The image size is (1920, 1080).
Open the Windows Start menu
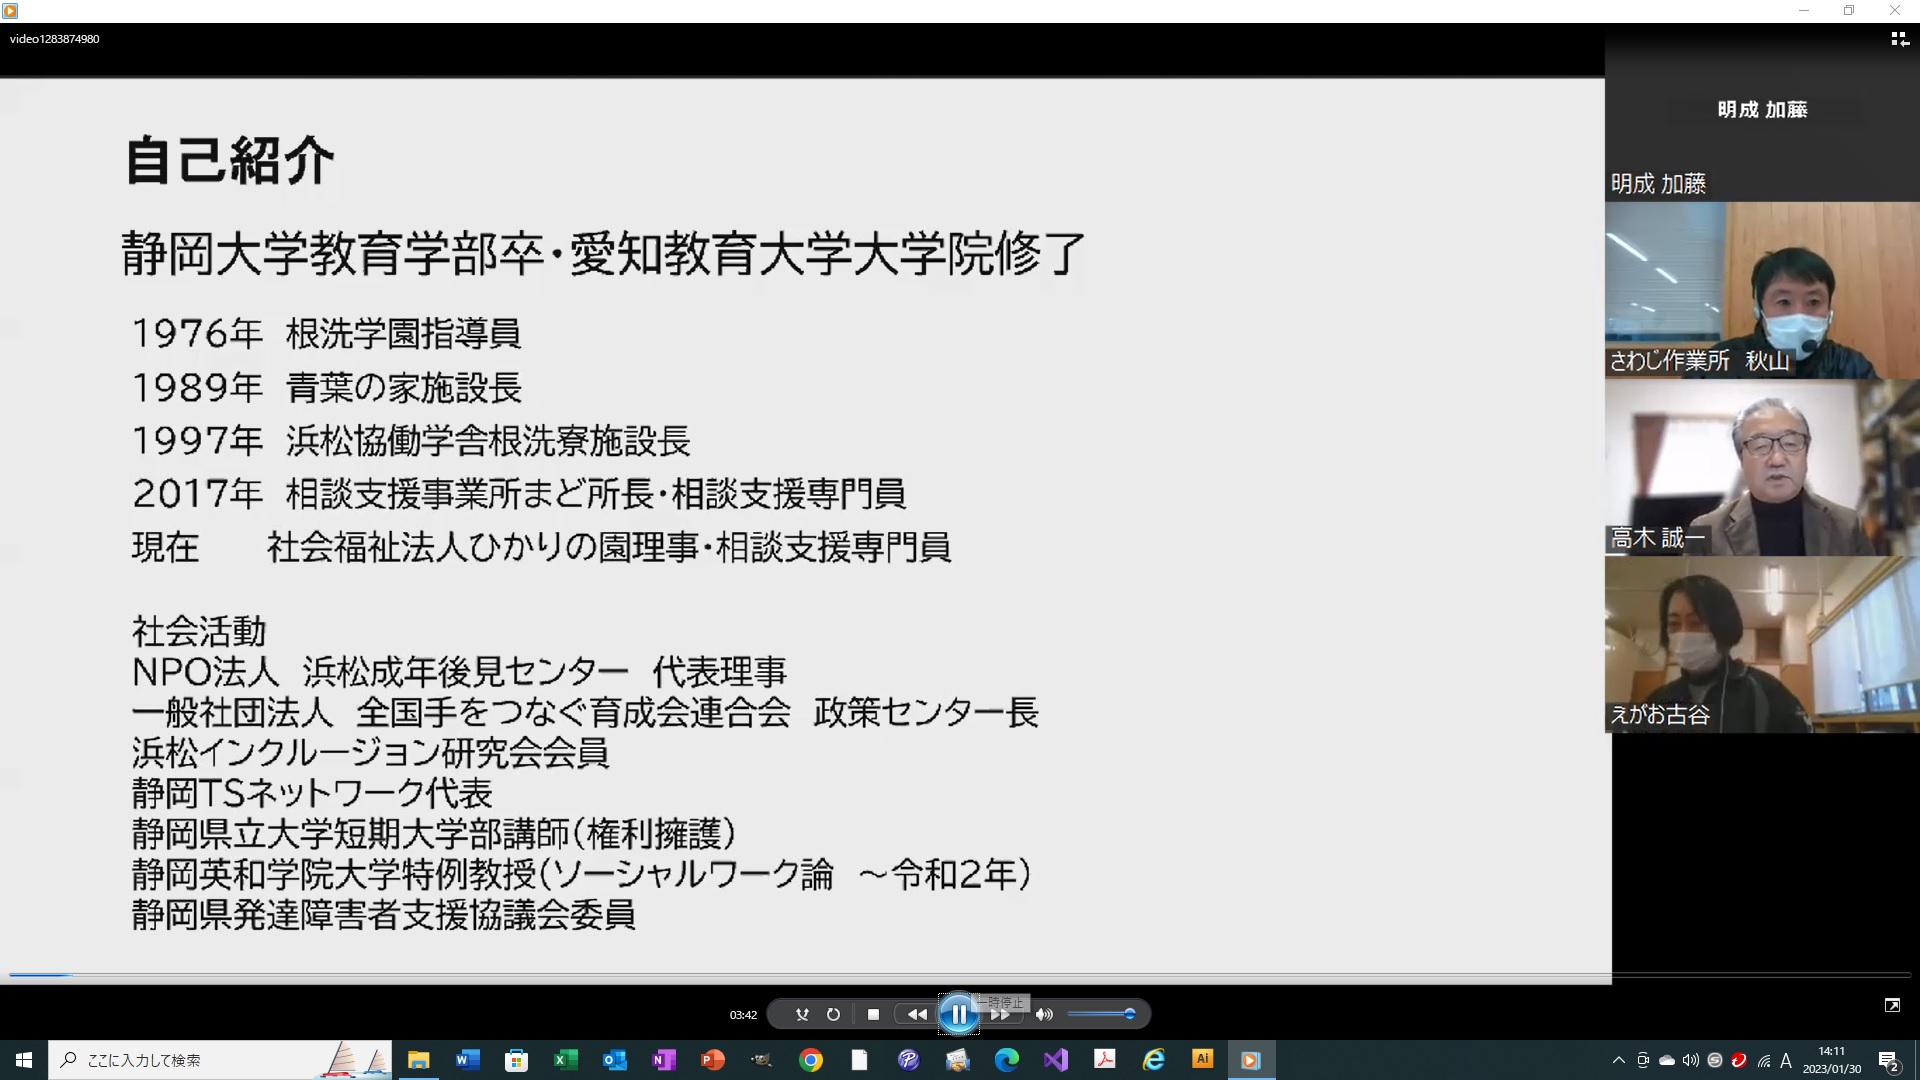point(24,1060)
